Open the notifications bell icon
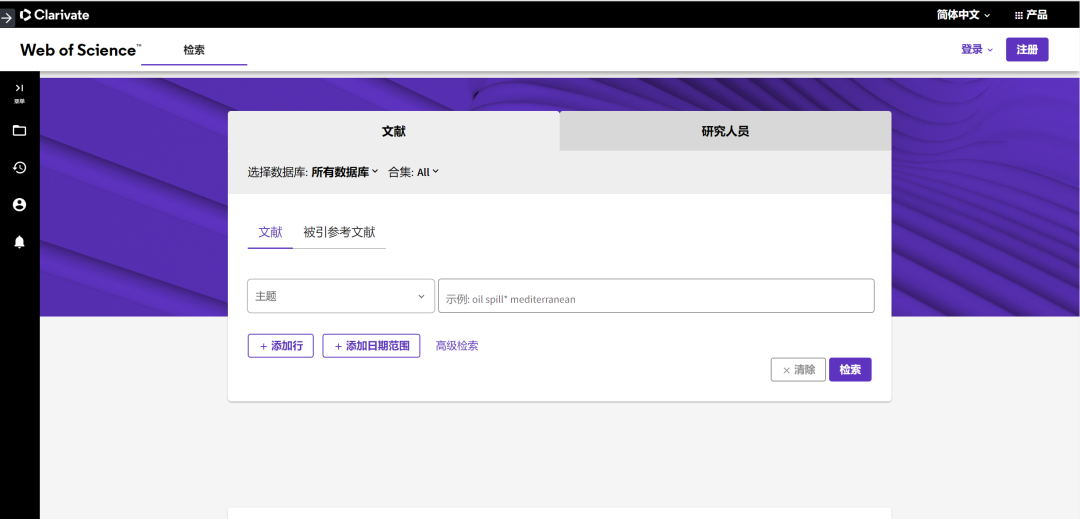 19,242
